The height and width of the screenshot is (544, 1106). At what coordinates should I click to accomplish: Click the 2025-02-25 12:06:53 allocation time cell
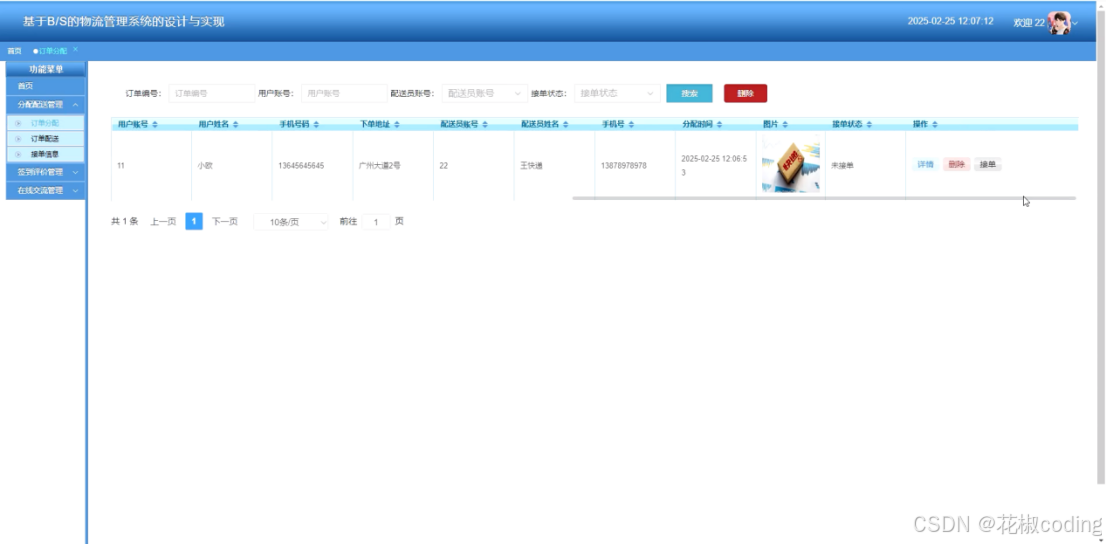click(714, 166)
